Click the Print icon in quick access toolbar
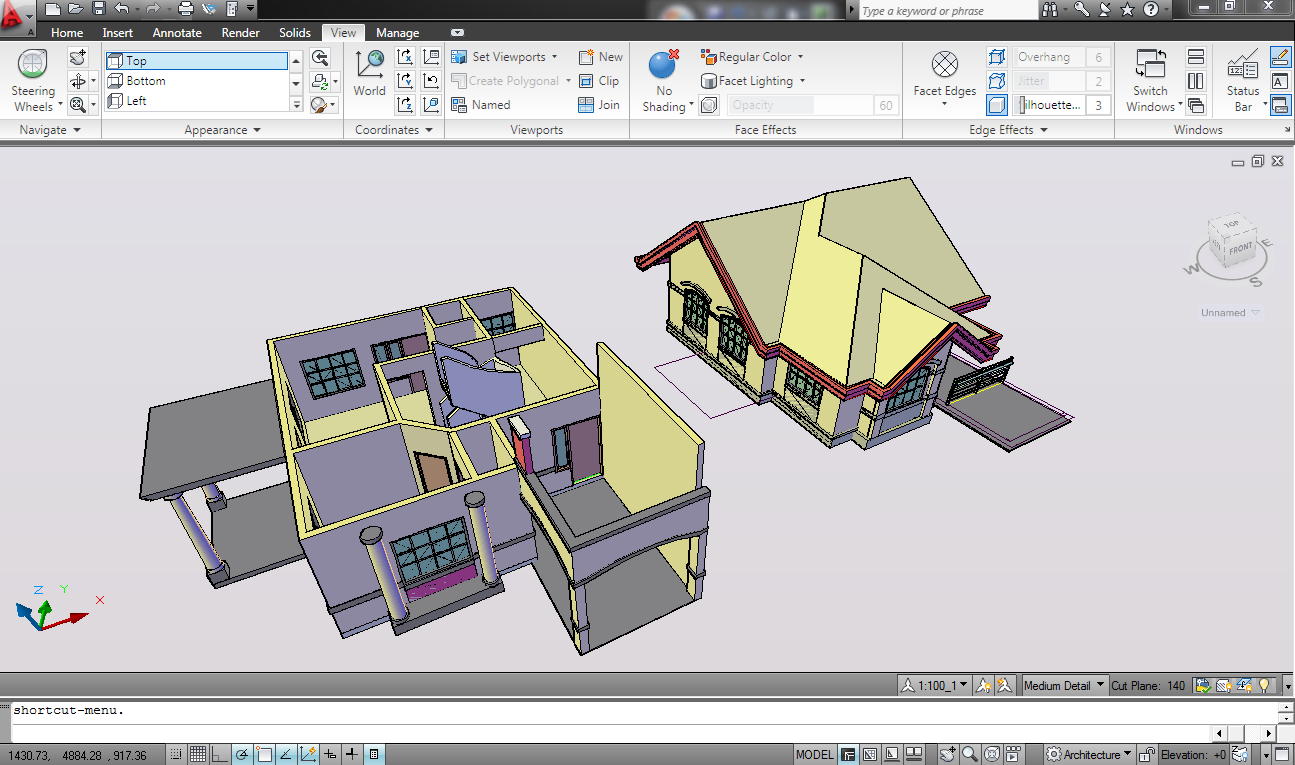The height and width of the screenshot is (765, 1295). coord(185,10)
